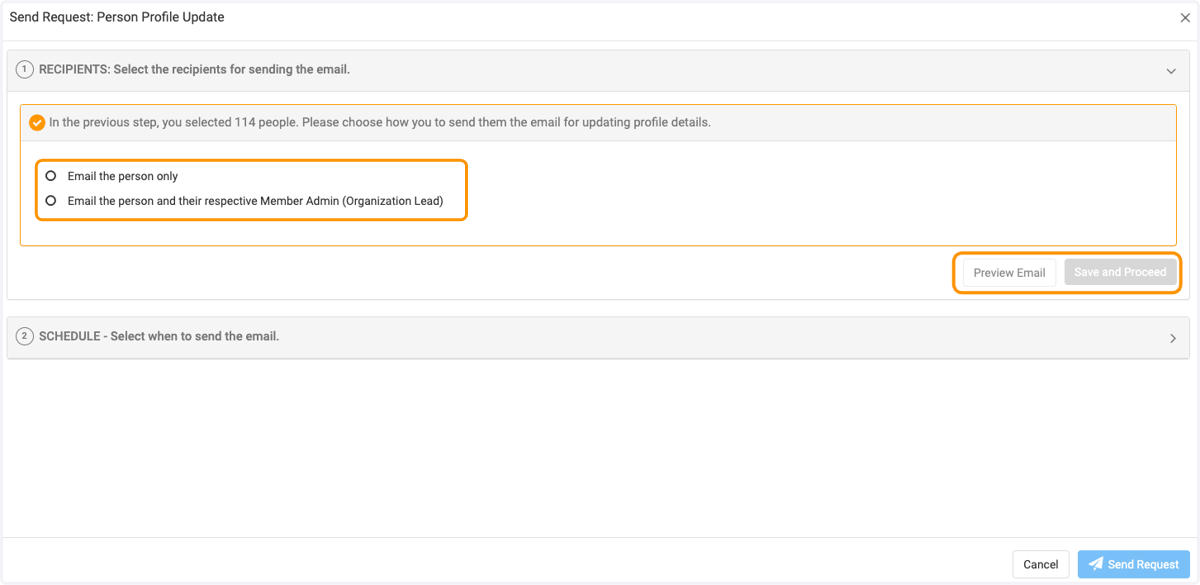Viewport: 1200px width, 585px height.
Task: Click Save and Proceed button
Action: coord(1120,272)
